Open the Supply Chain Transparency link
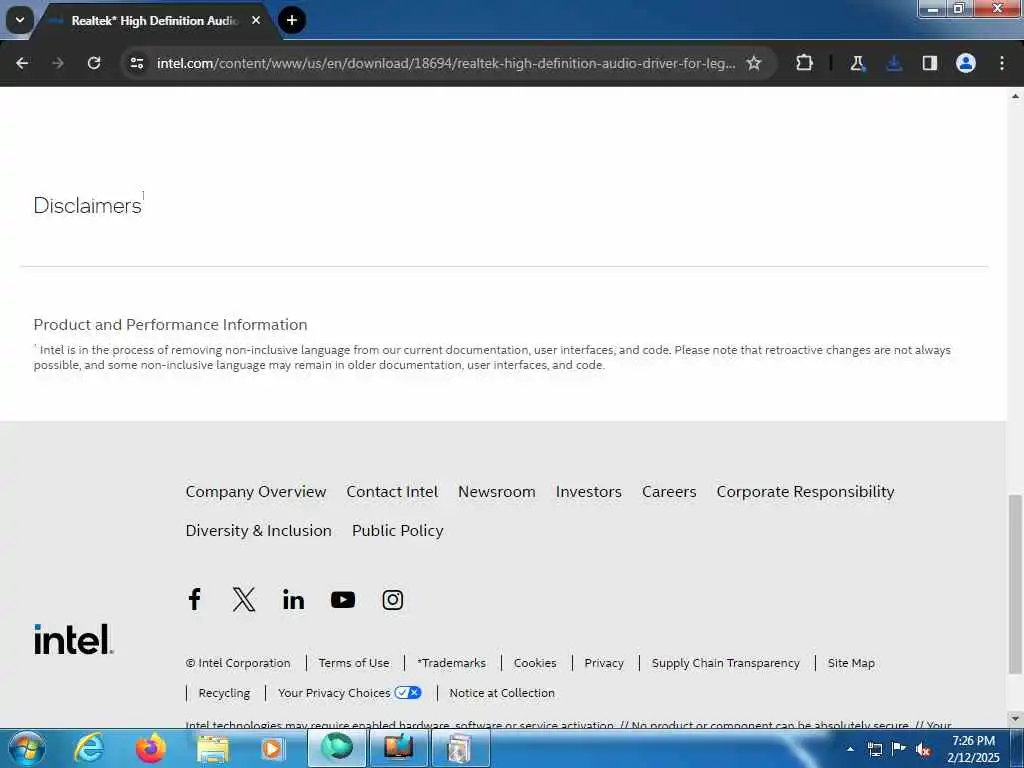 click(726, 663)
